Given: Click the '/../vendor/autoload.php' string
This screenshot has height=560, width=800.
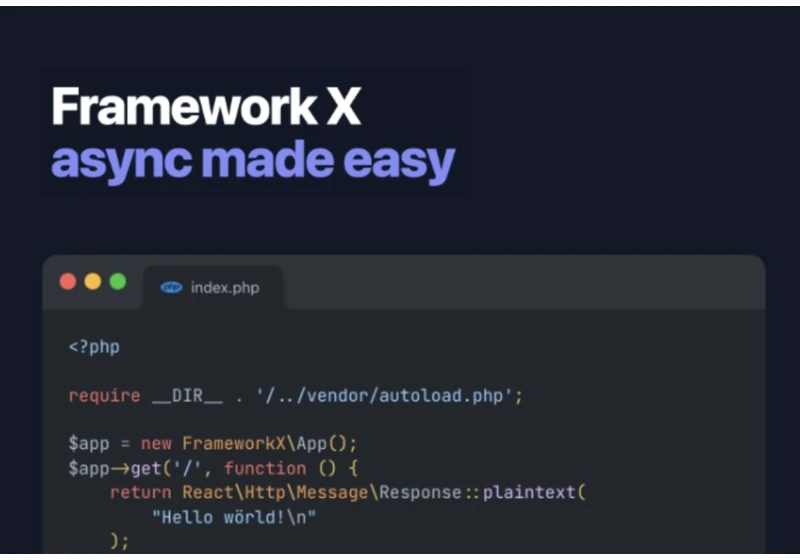Looking at the screenshot, I should point(384,396).
